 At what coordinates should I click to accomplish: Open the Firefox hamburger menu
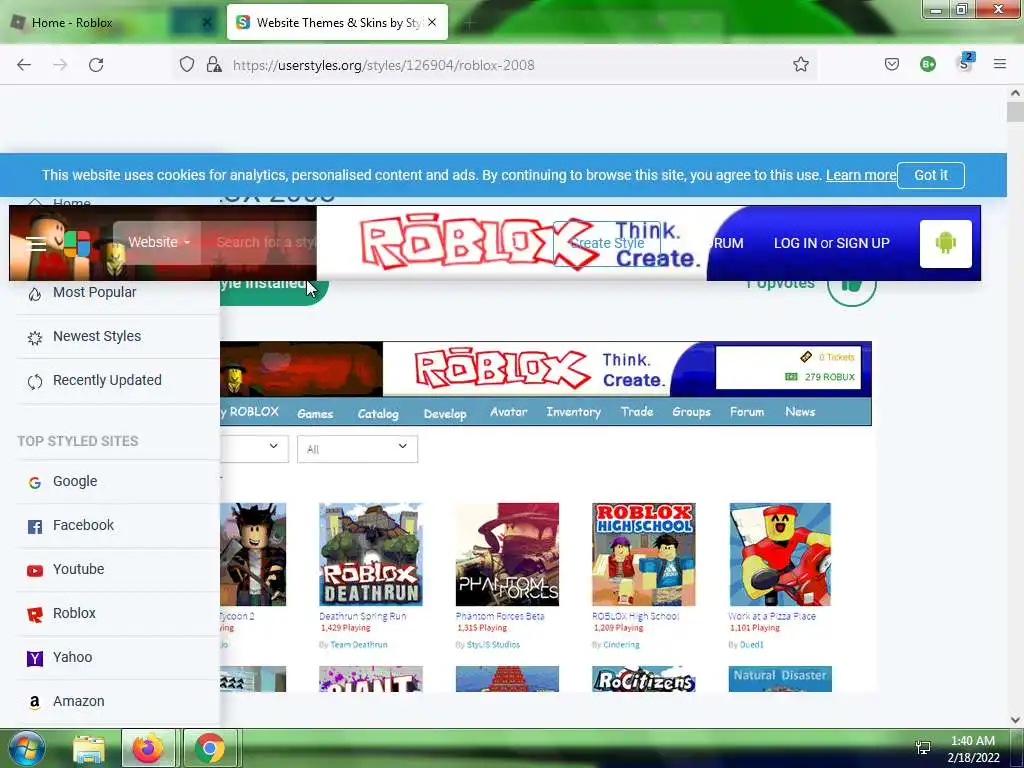[x=999, y=64]
